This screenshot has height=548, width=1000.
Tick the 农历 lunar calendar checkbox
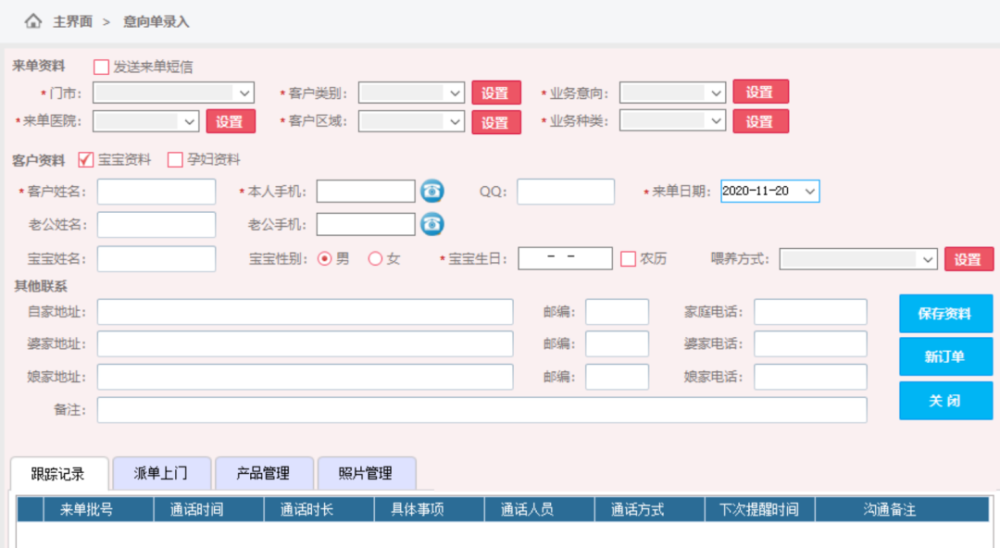[628, 258]
